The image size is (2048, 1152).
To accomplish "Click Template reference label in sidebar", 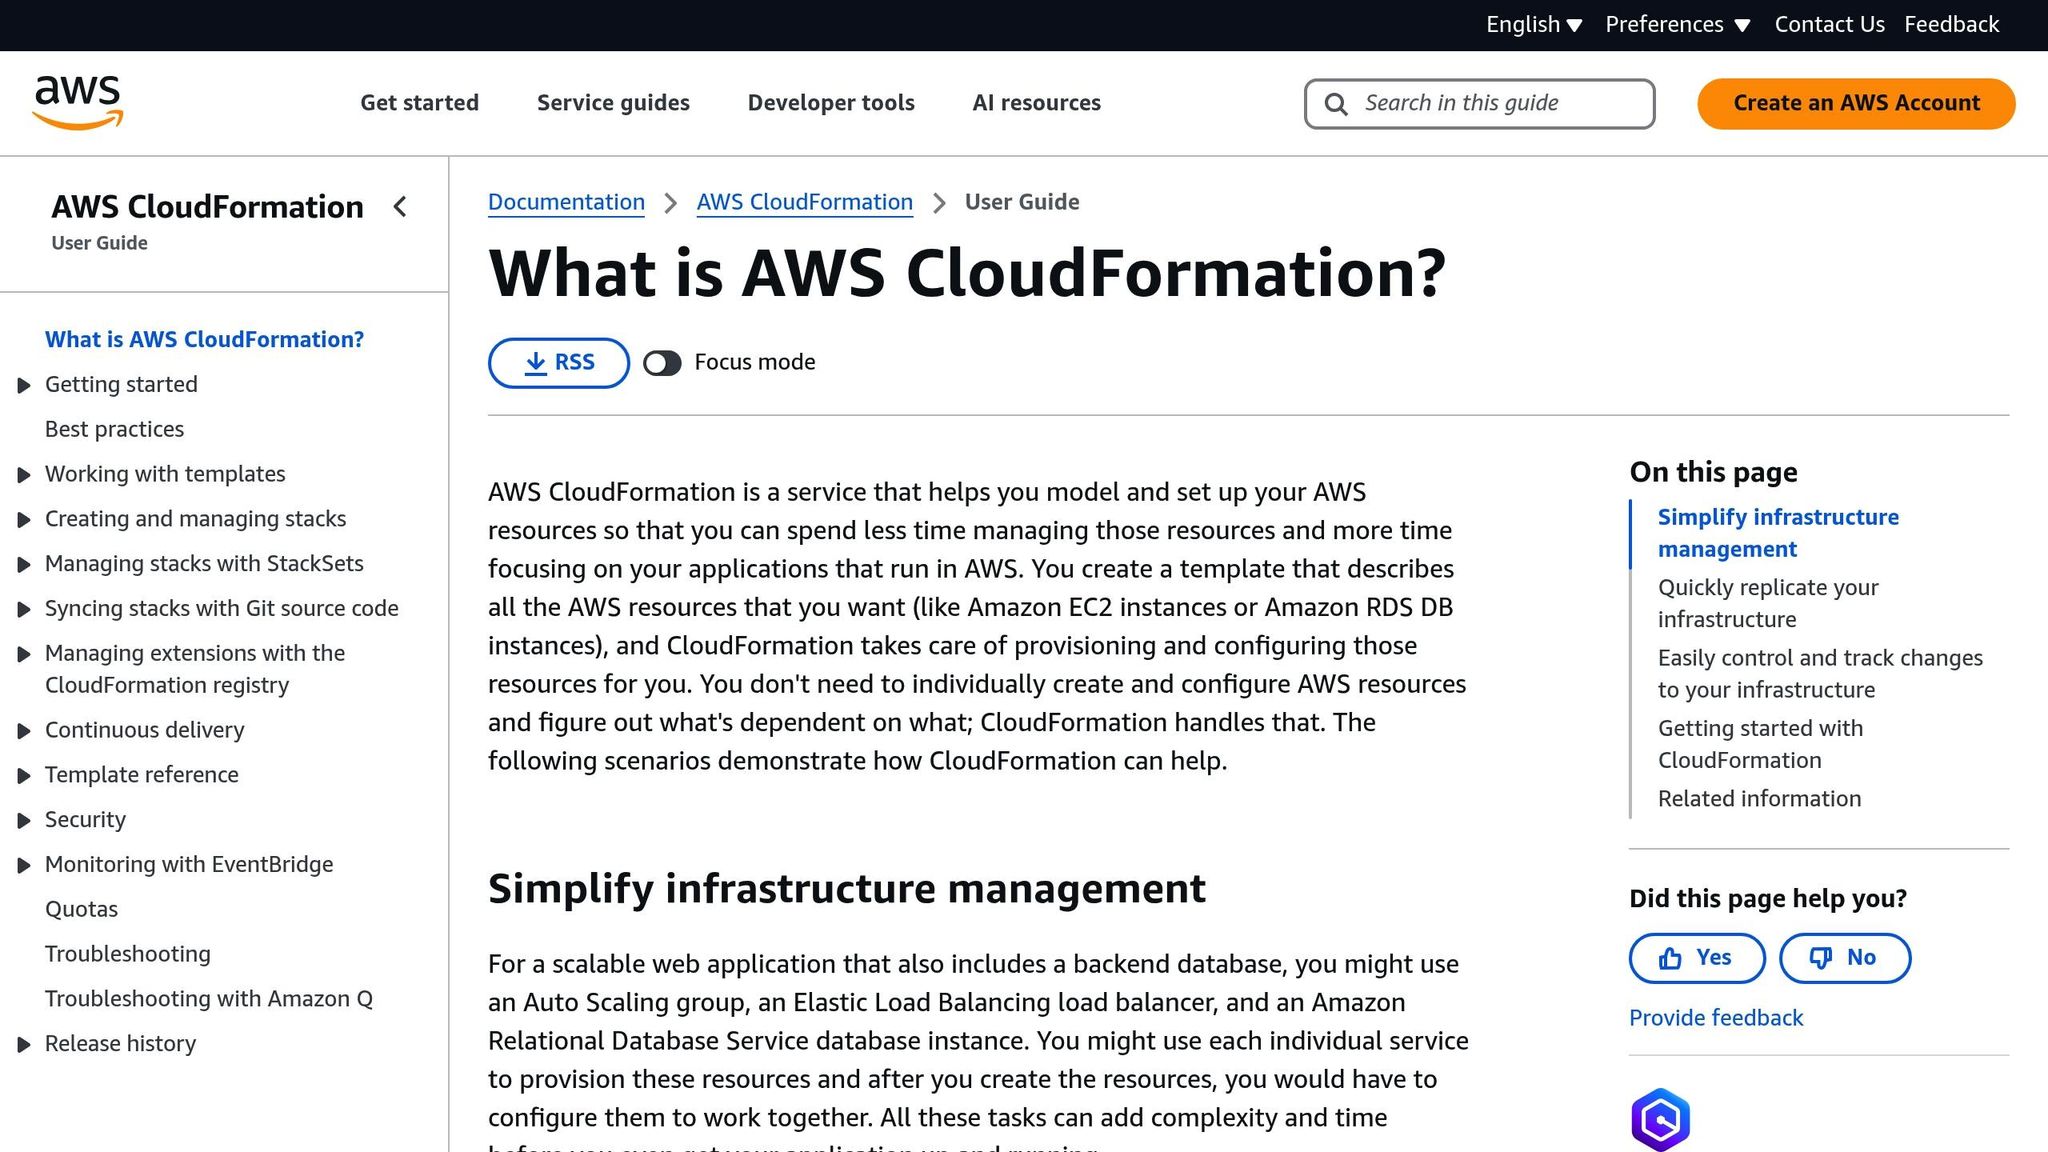I will pos(141,775).
